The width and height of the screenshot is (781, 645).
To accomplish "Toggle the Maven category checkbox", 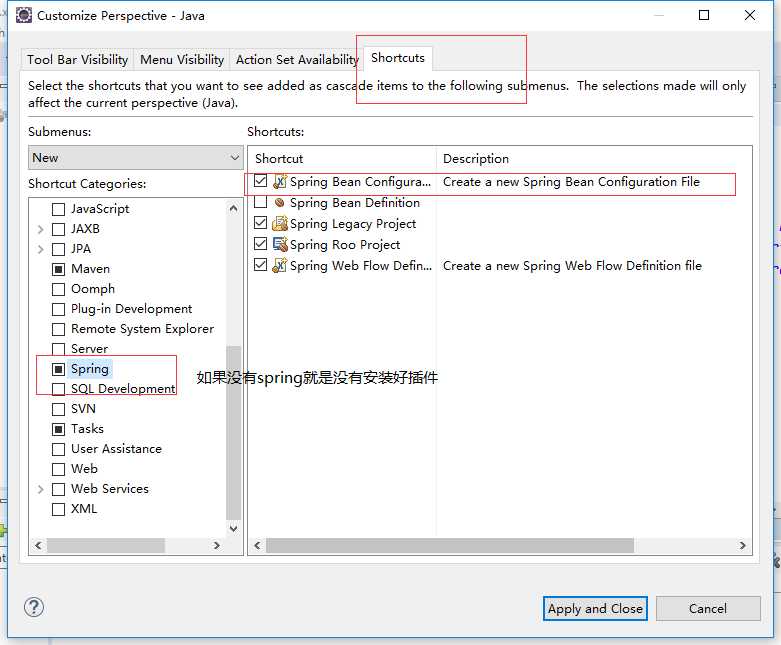I will click(58, 269).
